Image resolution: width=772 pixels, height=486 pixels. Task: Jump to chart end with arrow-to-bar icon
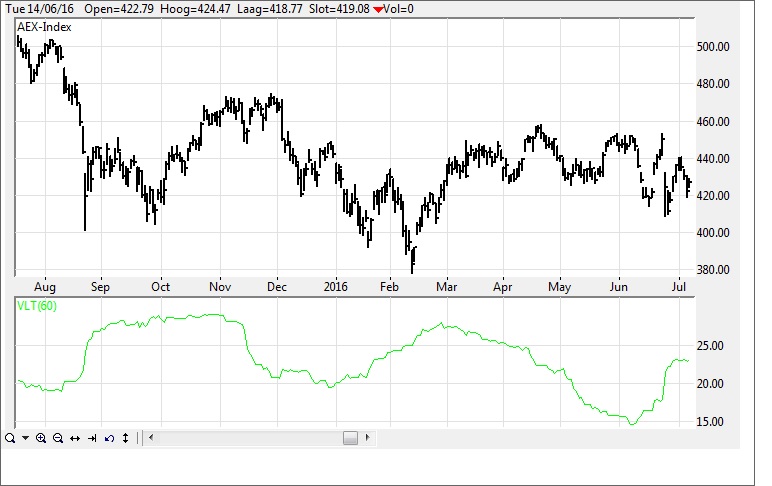tap(92, 438)
